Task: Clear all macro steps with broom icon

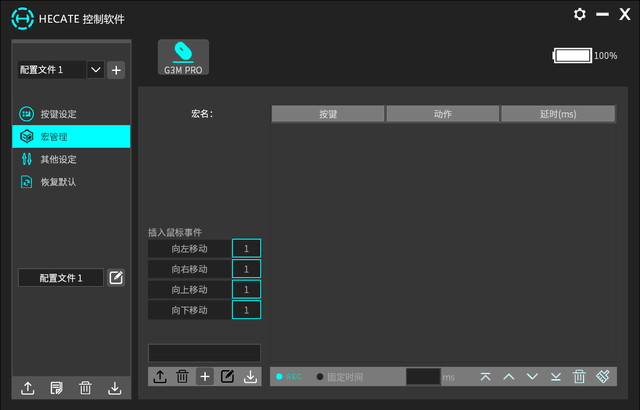Action: (x=603, y=376)
